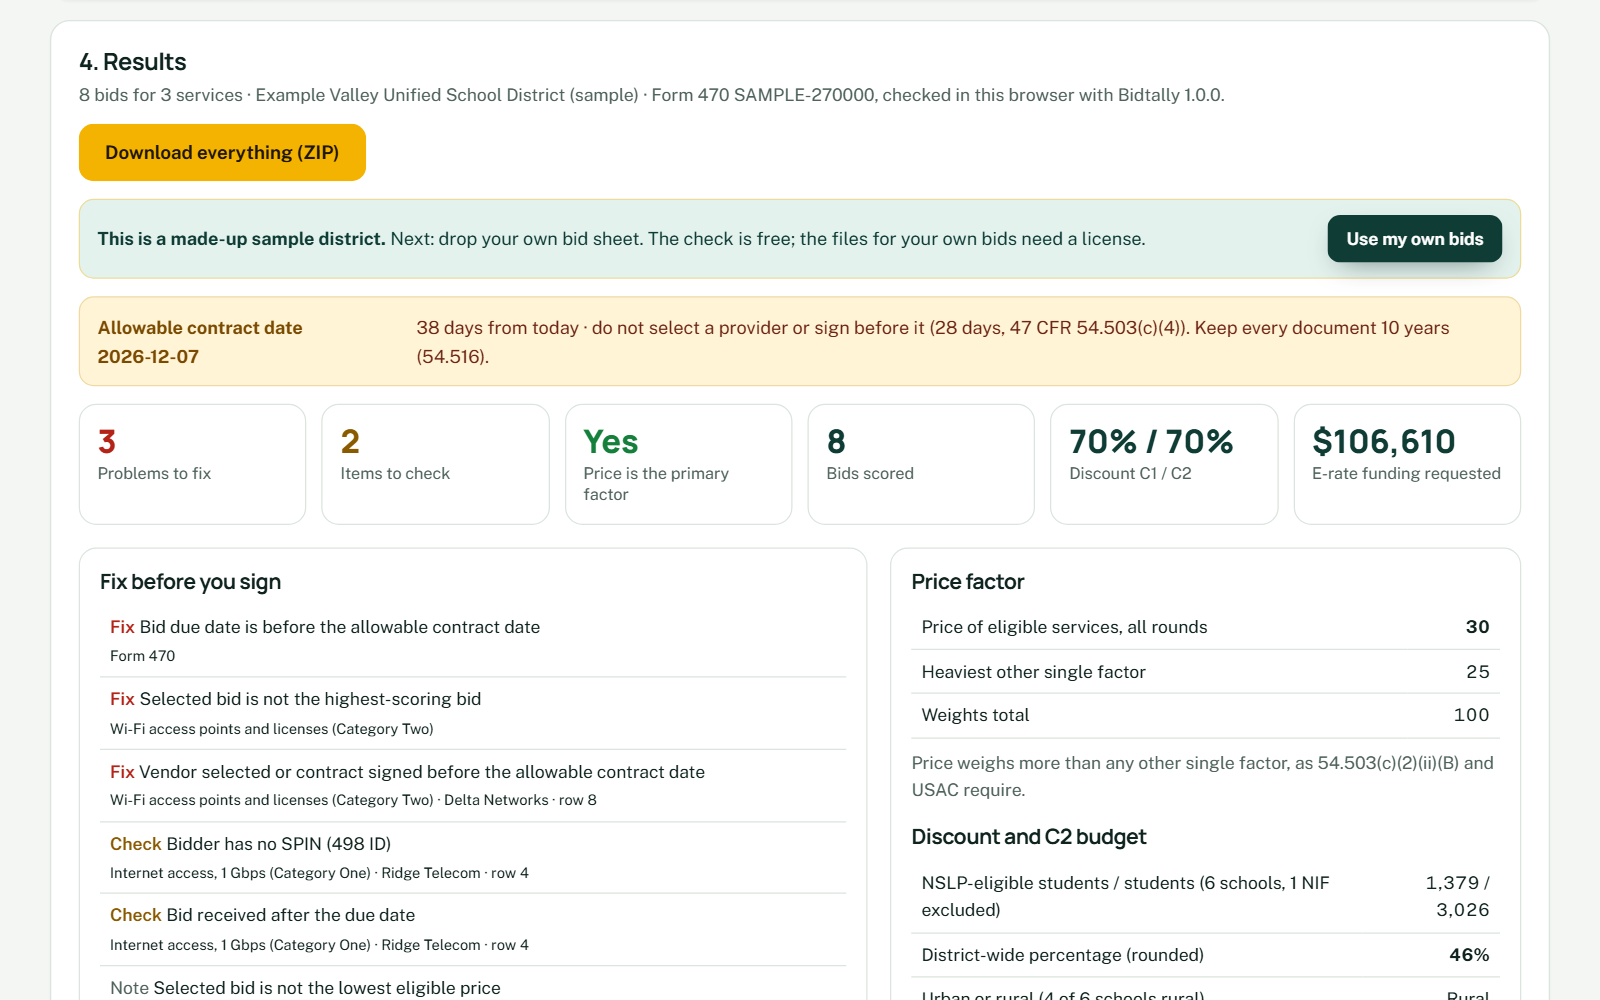Click the Price factor heading
1600x1000 pixels.
[x=968, y=582]
